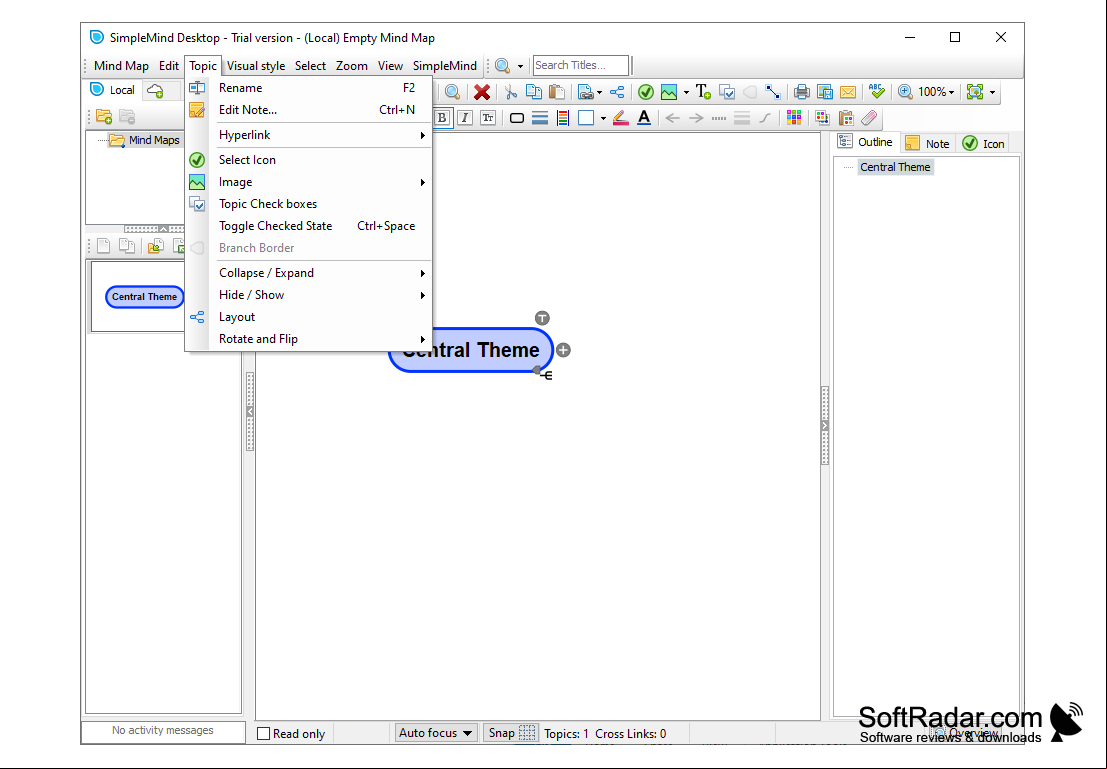Select the Local tab

coord(113,90)
